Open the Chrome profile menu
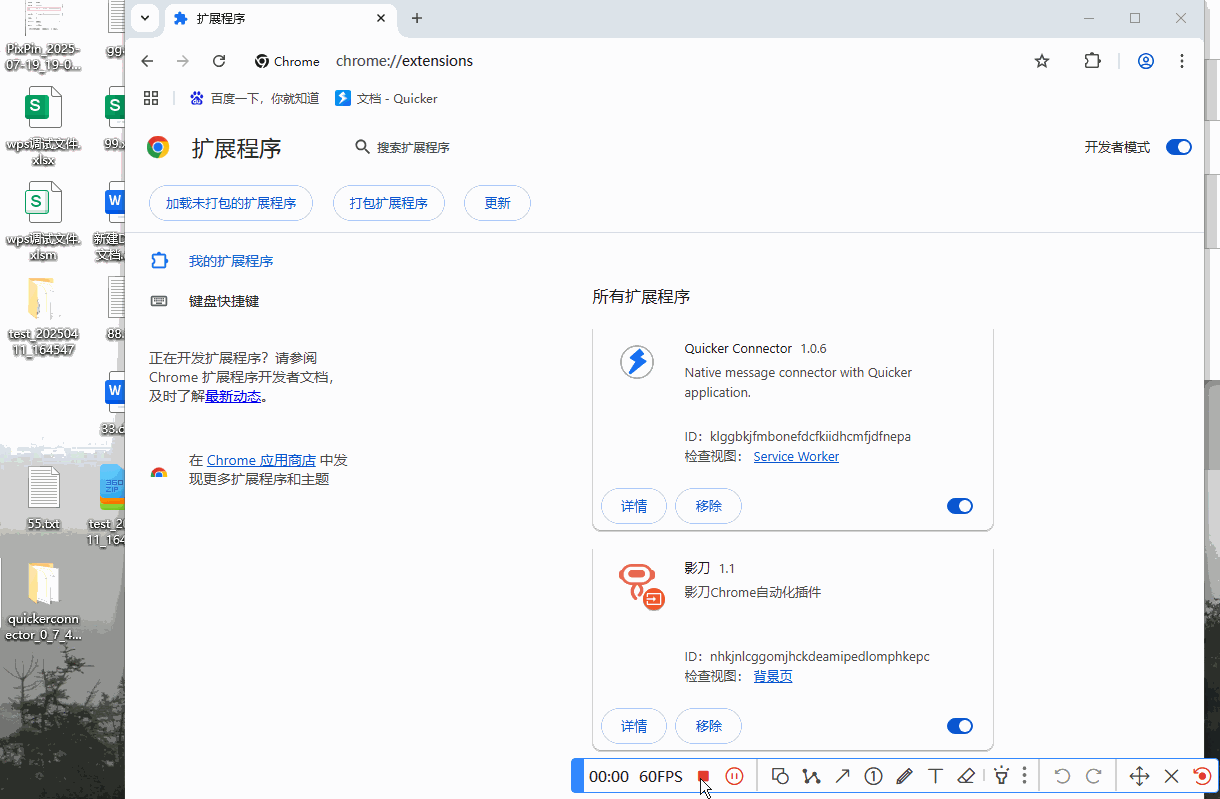The height and width of the screenshot is (799, 1220). tap(1146, 61)
